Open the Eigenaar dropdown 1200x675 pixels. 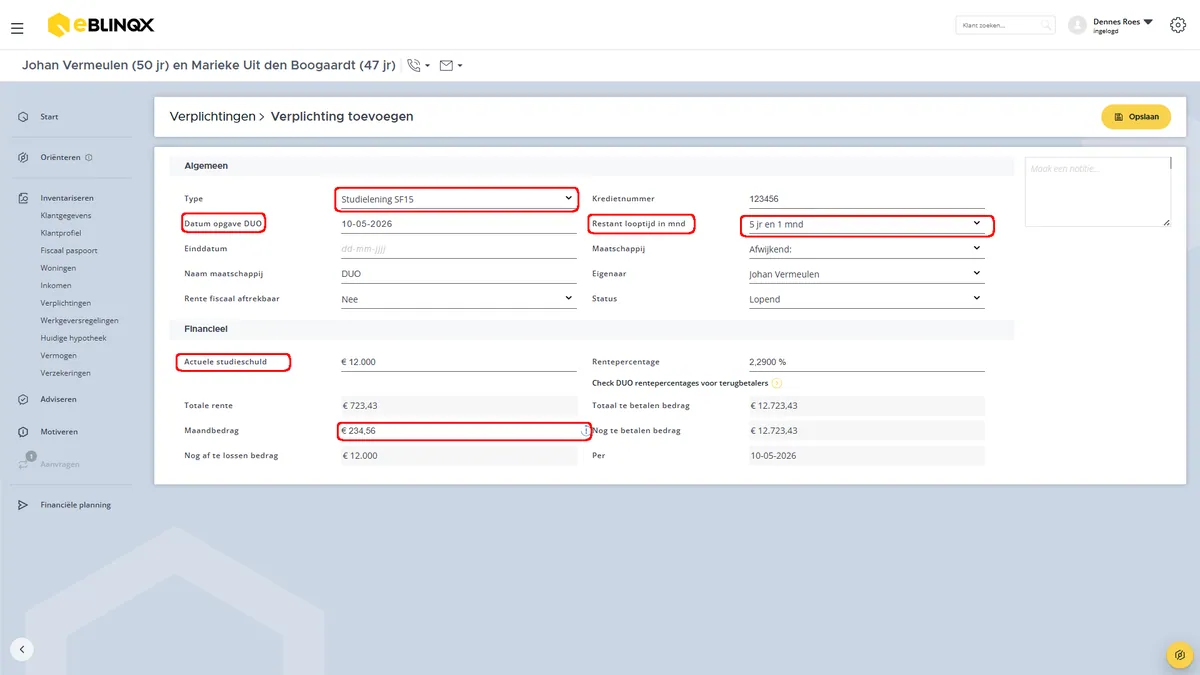coord(866,274)
